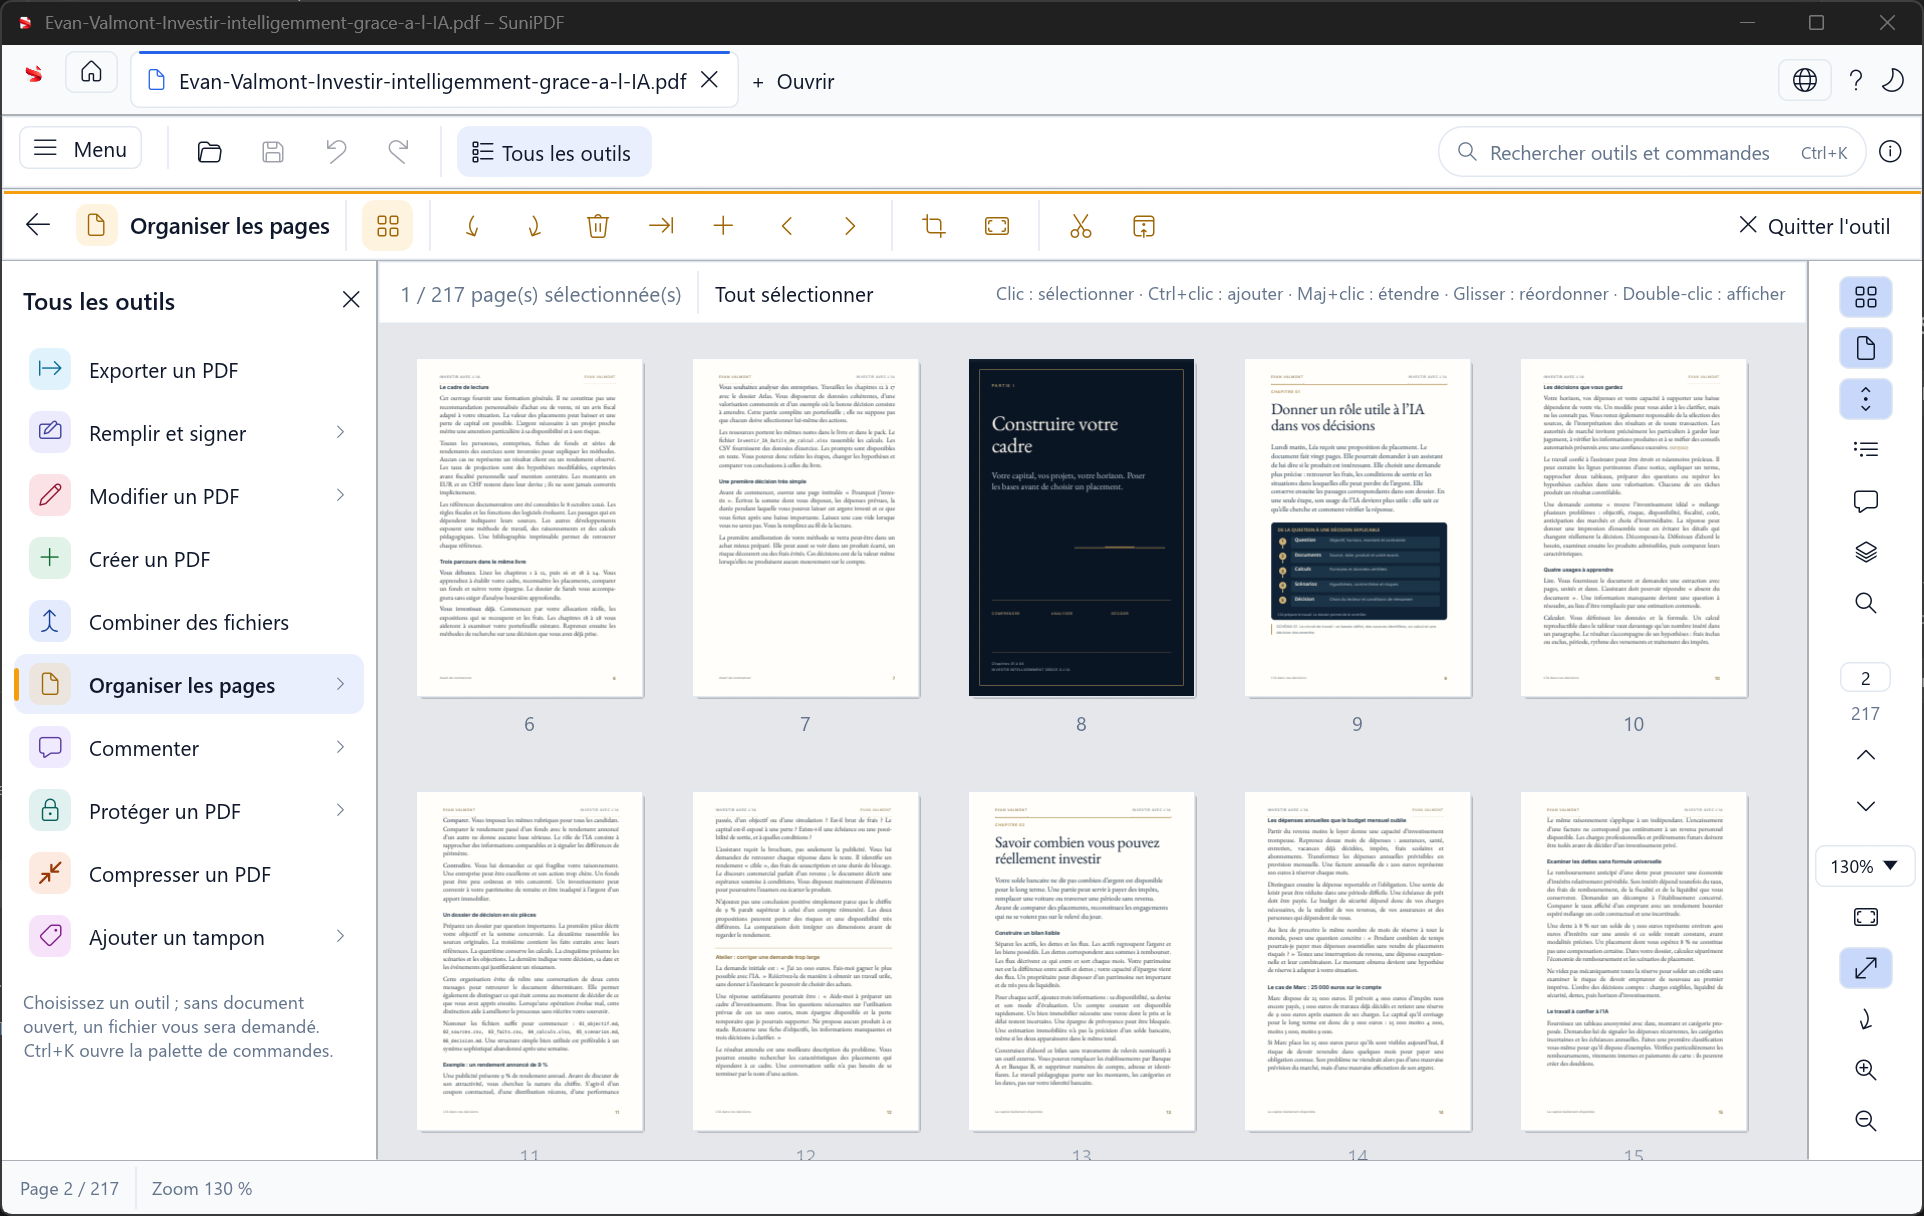The height and width of the screenshot is (1216, 1924).
Task: Click Quitter l'outil
Action: 1814,226
